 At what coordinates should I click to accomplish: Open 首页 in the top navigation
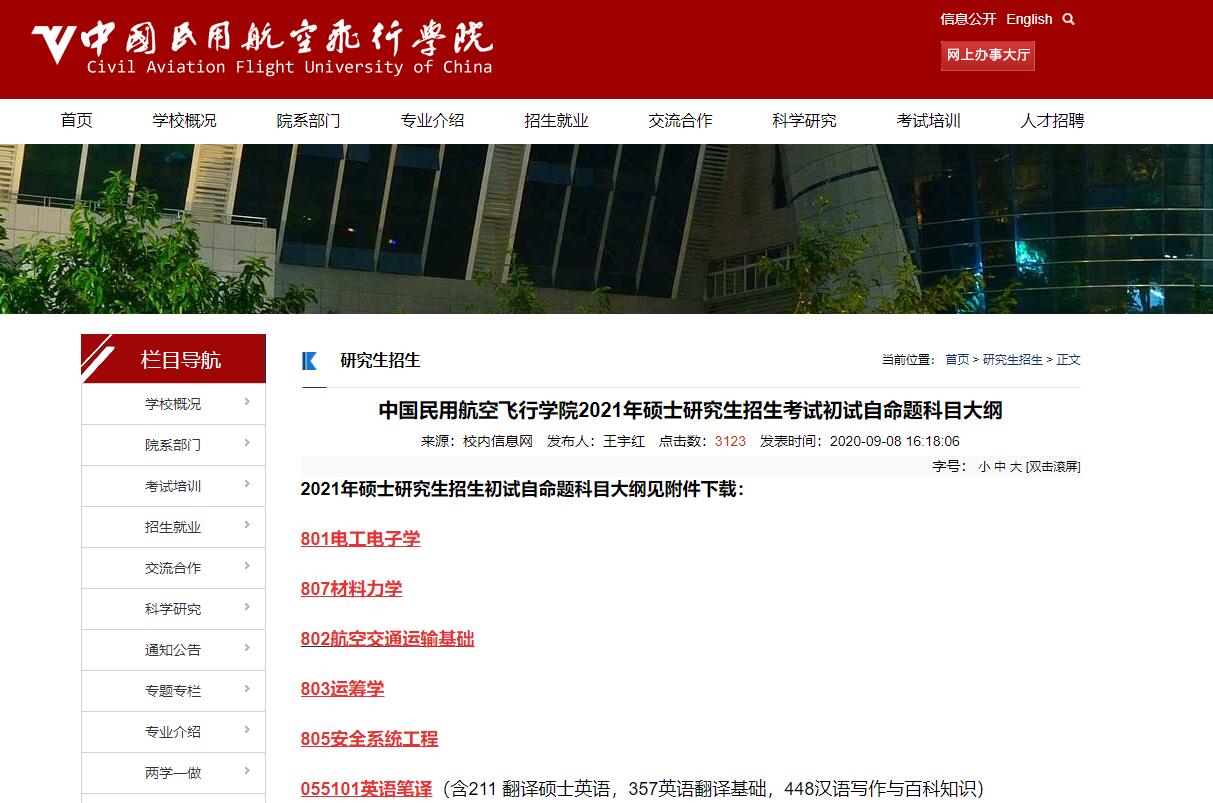tap(76, 121)
